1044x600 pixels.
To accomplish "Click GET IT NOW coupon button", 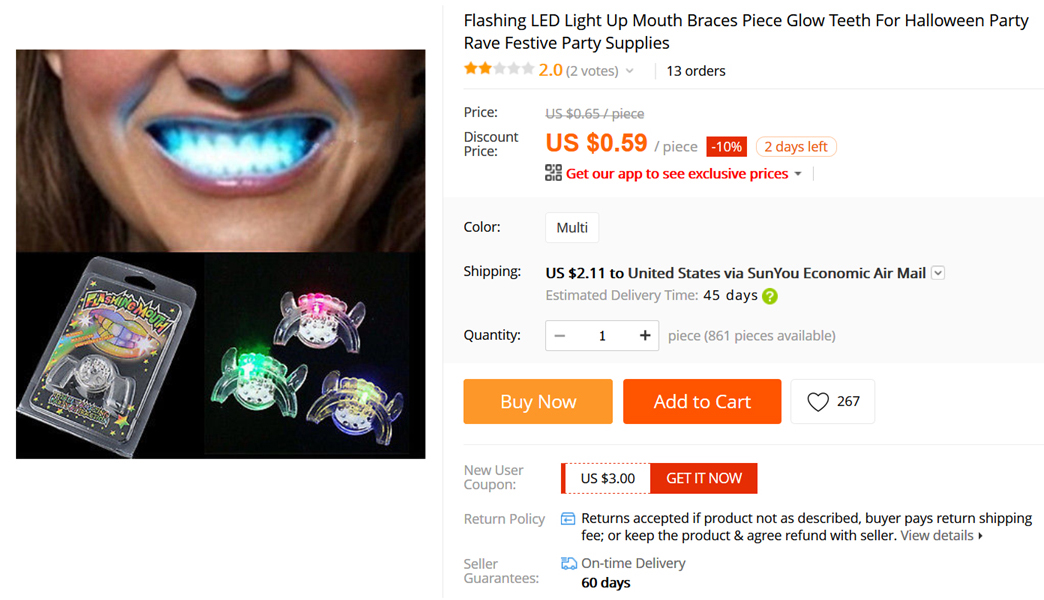I will tap(704, 478).
